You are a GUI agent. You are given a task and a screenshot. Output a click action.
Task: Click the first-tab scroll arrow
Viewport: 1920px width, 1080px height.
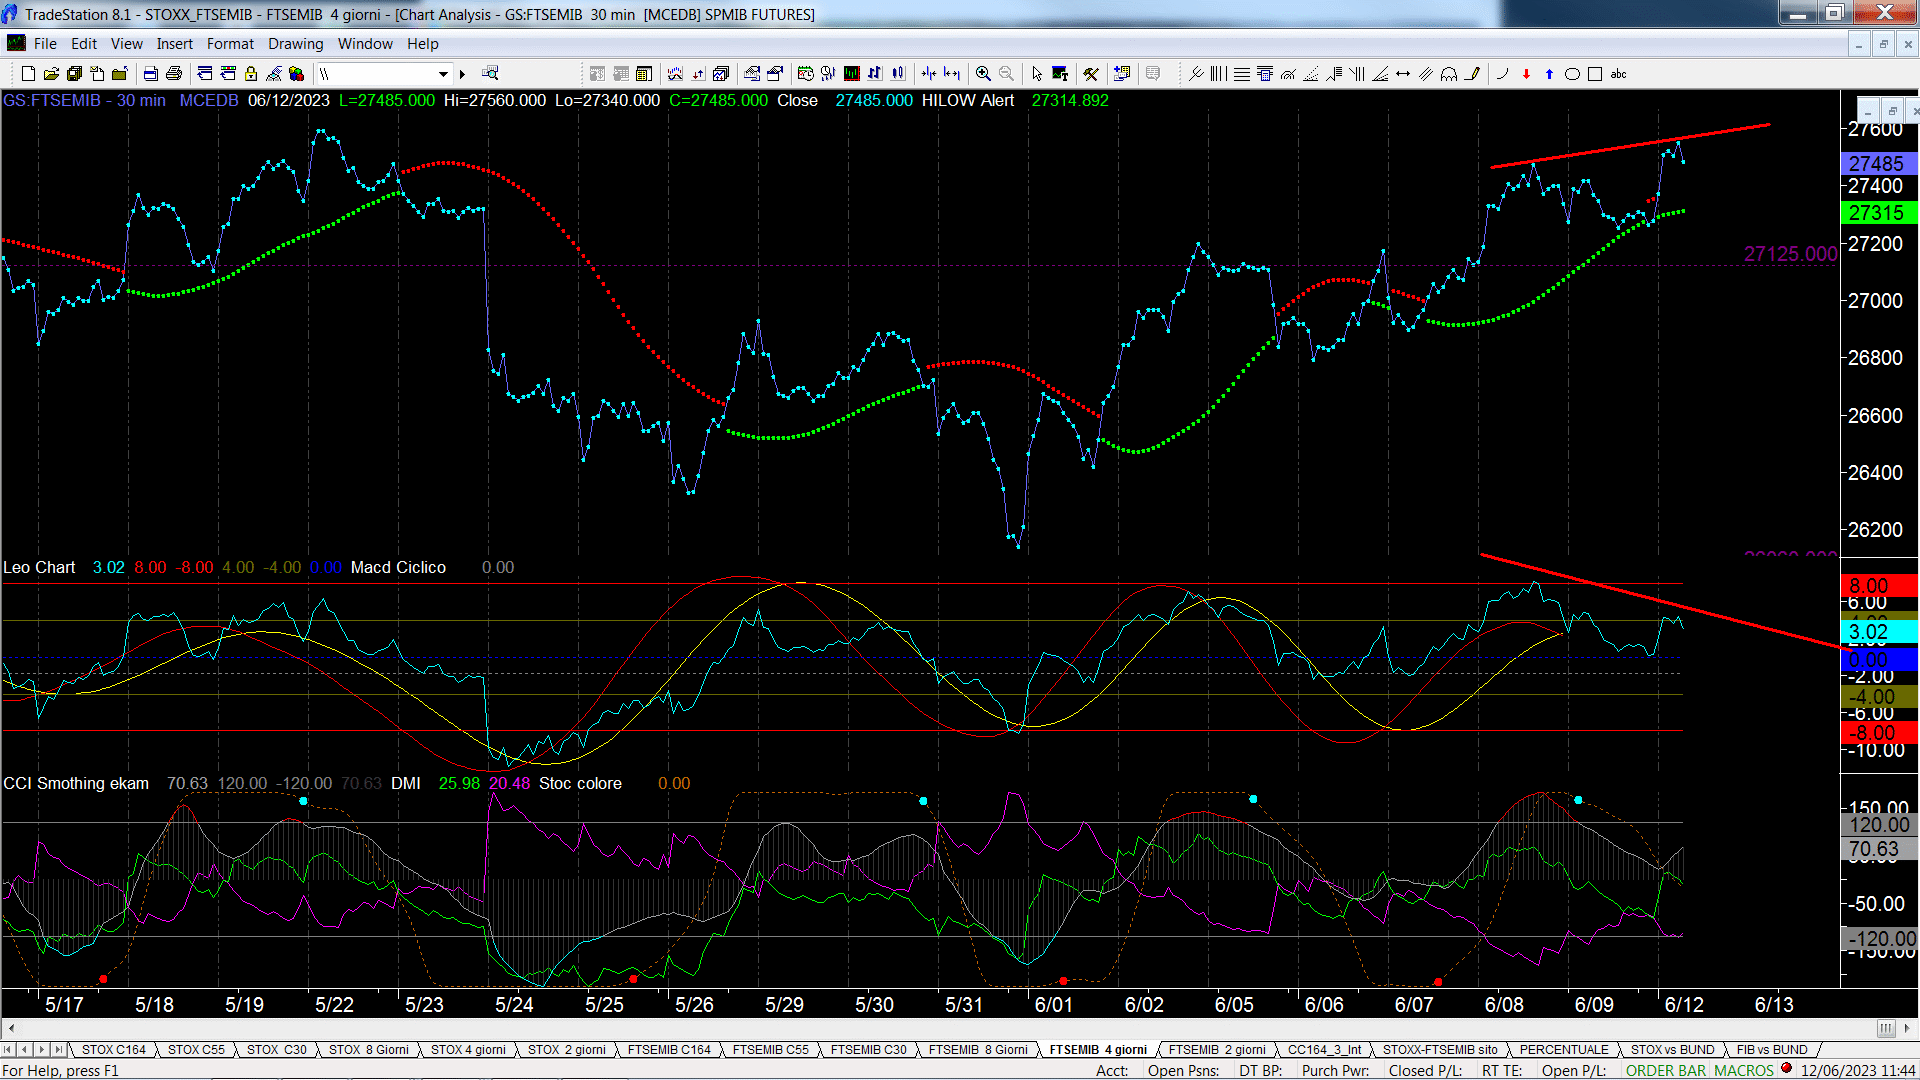[x=8, y=1049]
